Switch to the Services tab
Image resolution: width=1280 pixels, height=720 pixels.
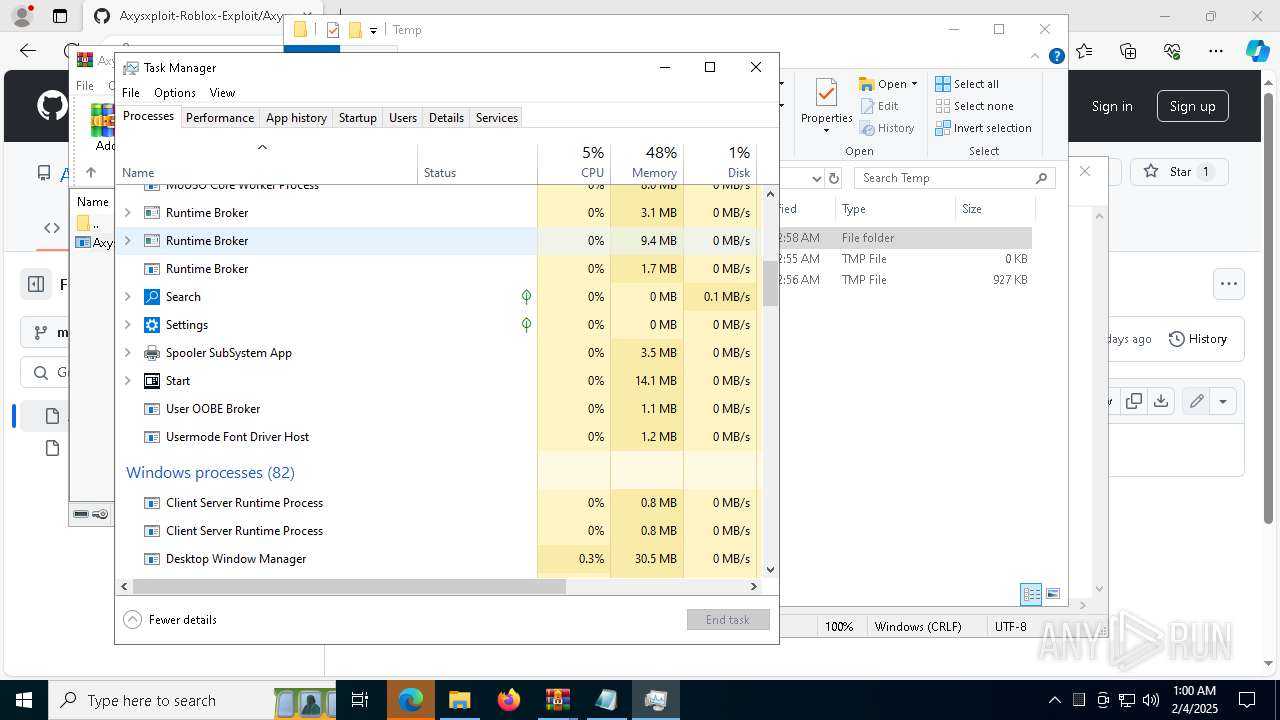pos(497,117)
